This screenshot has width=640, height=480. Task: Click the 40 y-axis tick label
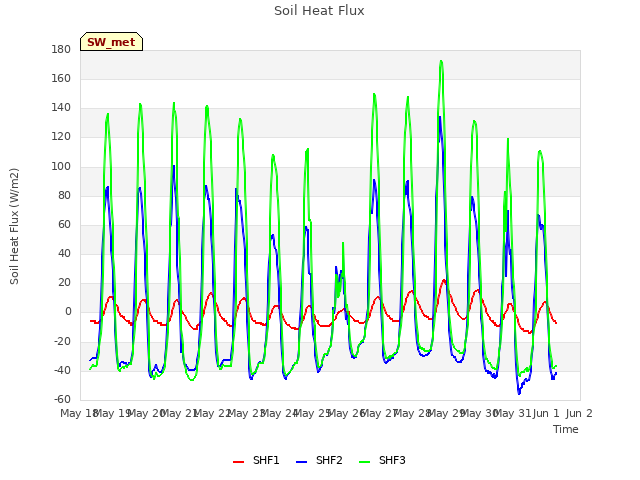pos(64,253)
